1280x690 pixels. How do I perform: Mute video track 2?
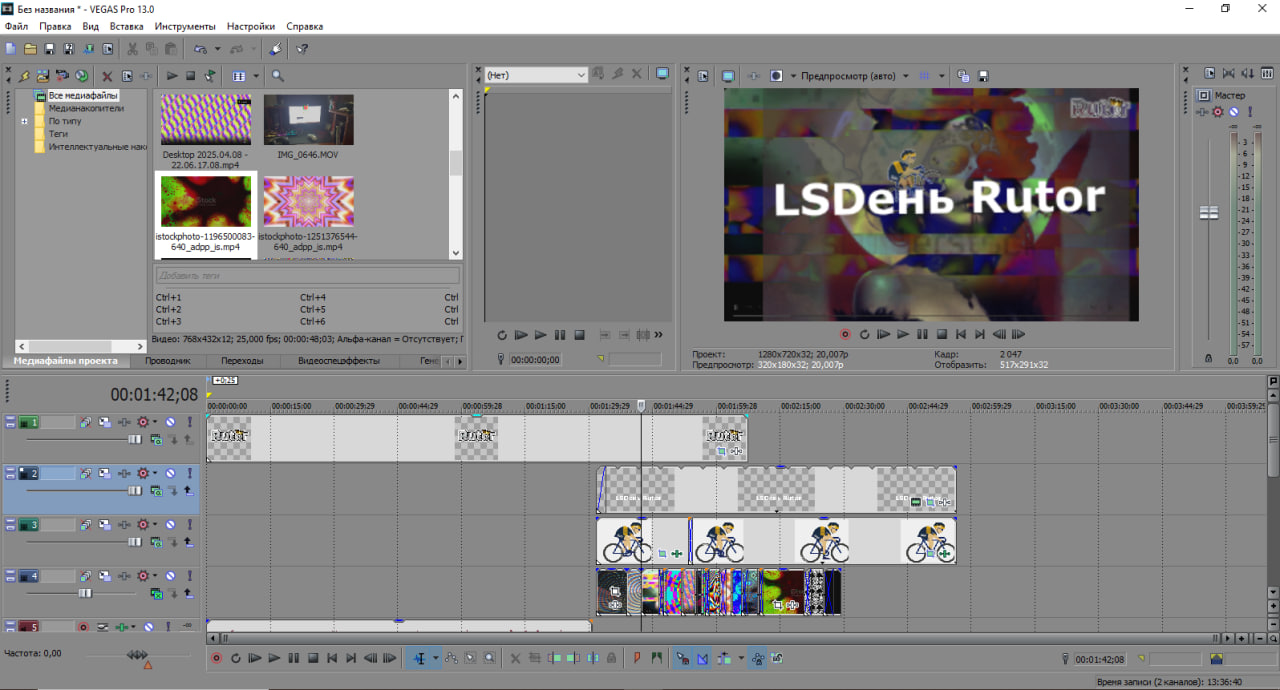click(x=171, y=473)
